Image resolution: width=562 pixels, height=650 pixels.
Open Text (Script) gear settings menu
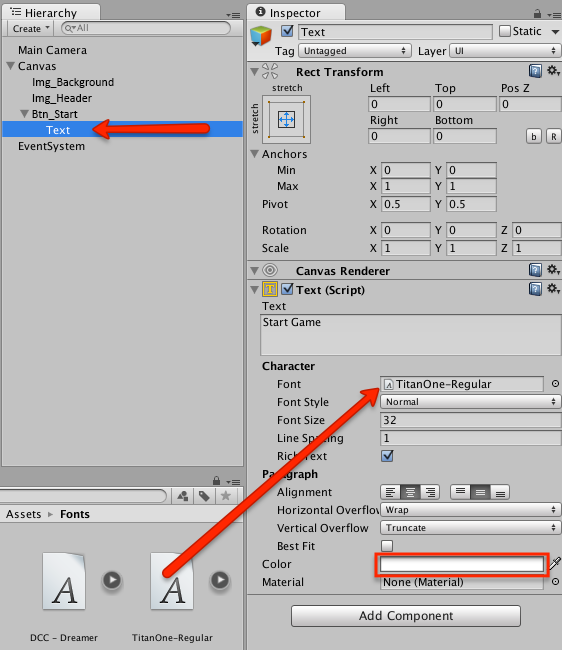point(553,289)
